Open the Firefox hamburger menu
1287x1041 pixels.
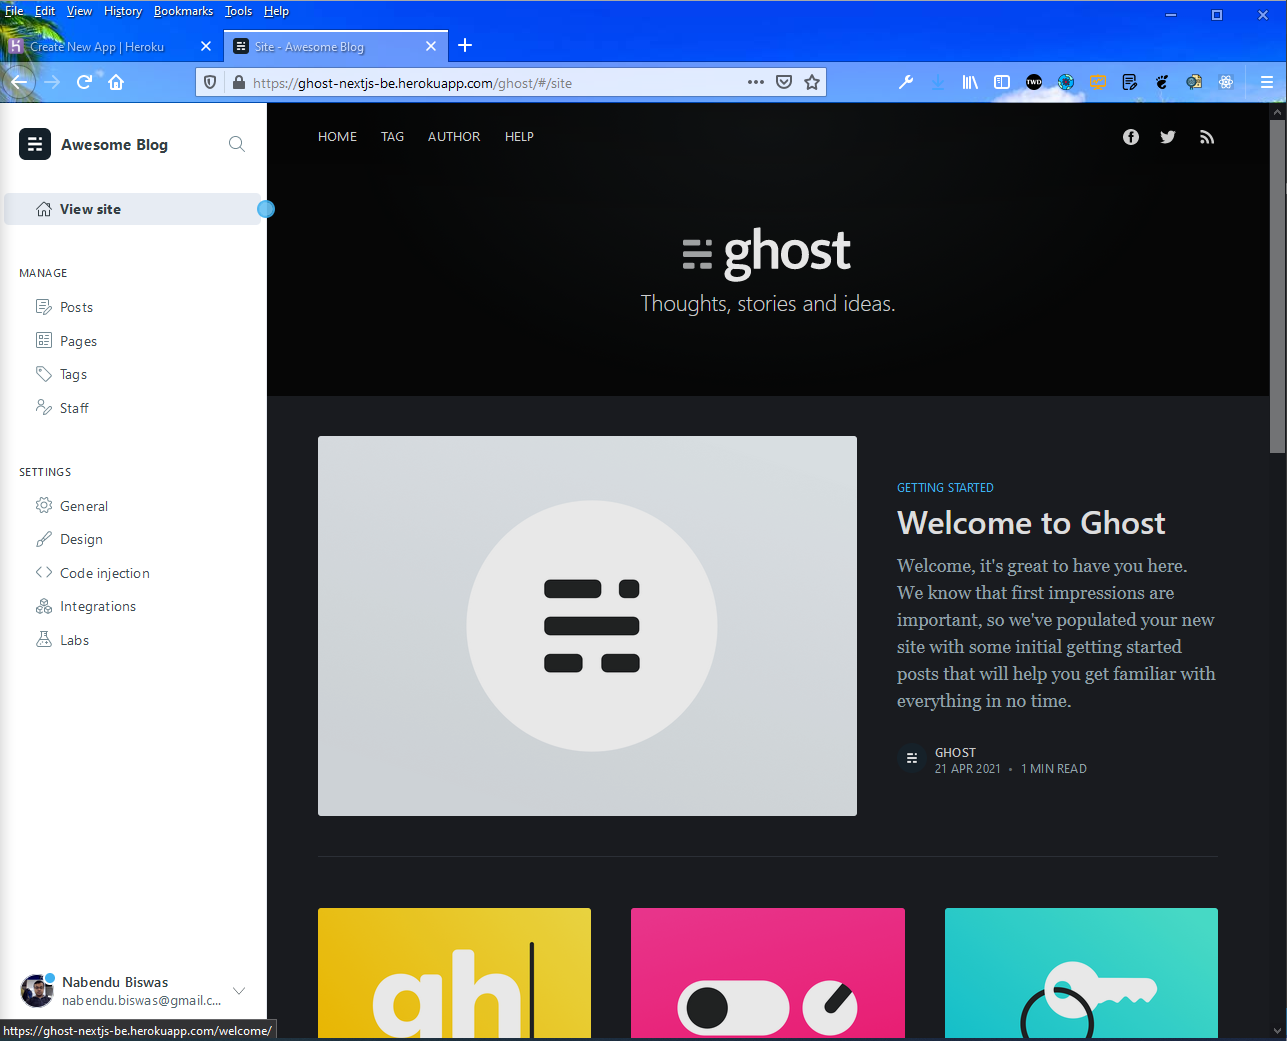[1266, 82]
